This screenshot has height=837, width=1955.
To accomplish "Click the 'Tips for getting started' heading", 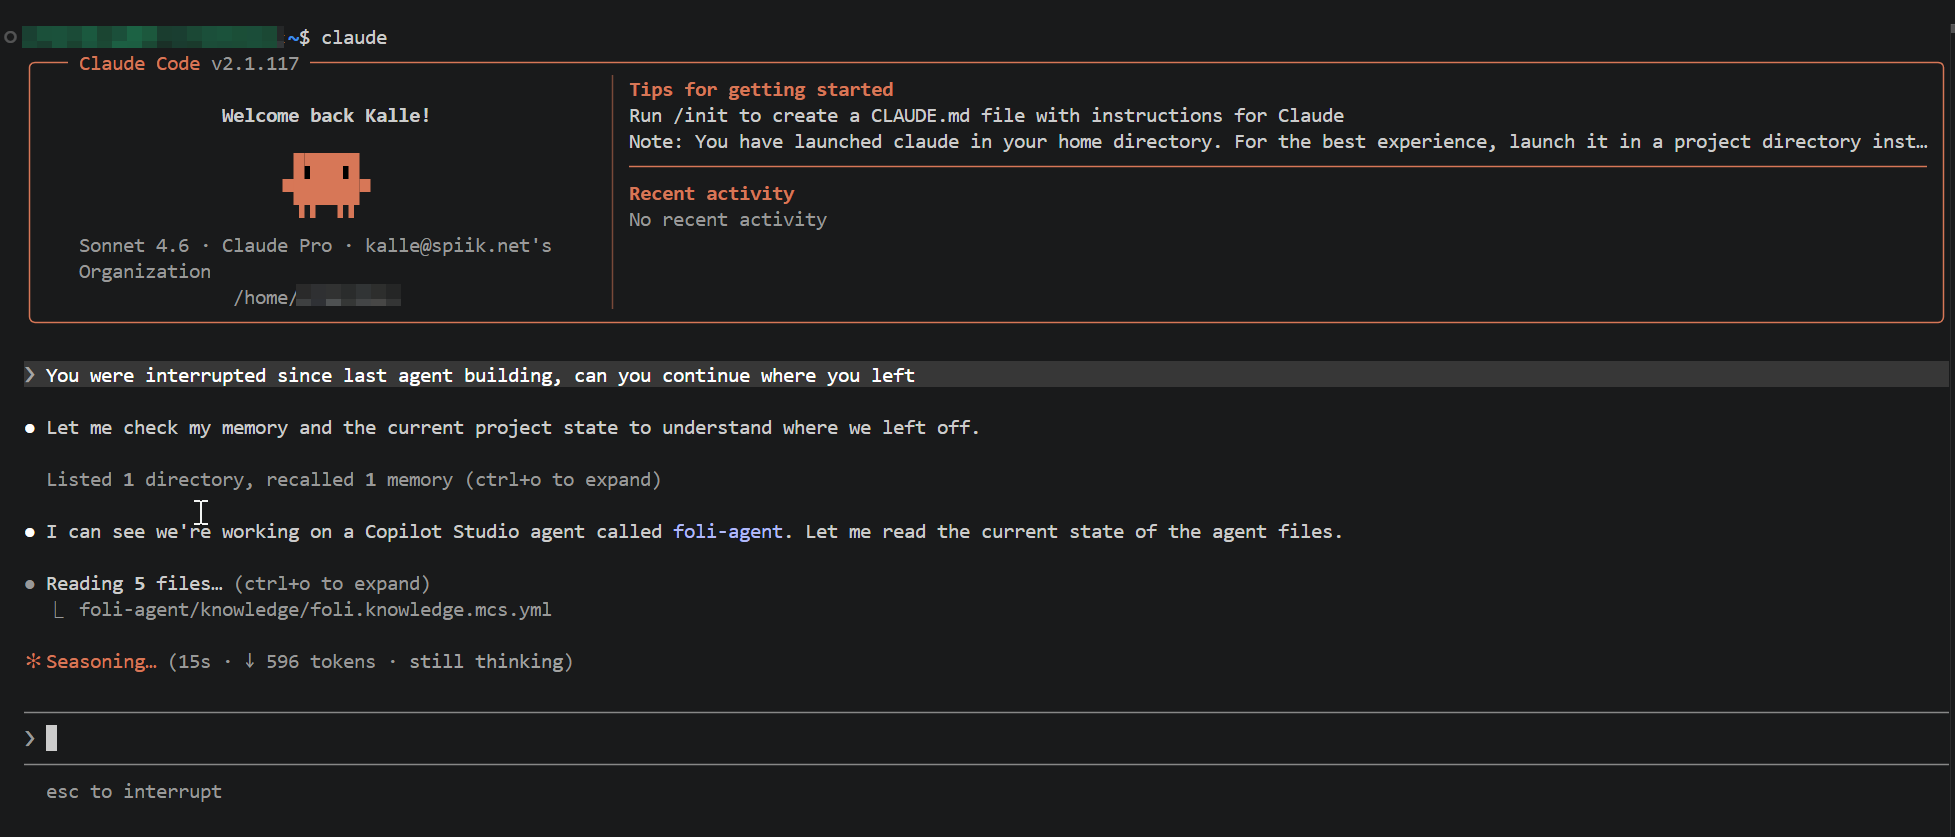I will coord(760,90).
